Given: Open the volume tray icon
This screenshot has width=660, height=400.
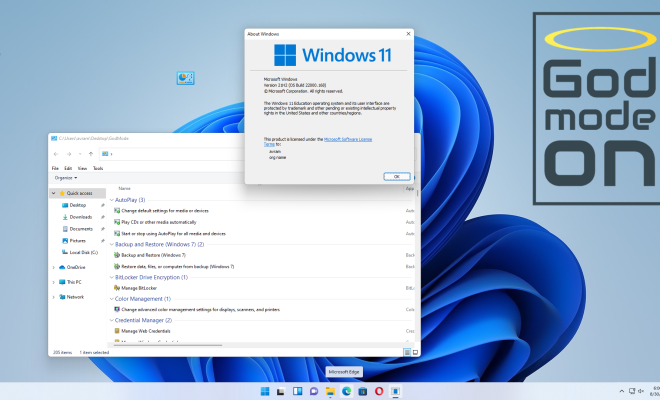Looking at the screenshot, I should [x=641, y=391].
